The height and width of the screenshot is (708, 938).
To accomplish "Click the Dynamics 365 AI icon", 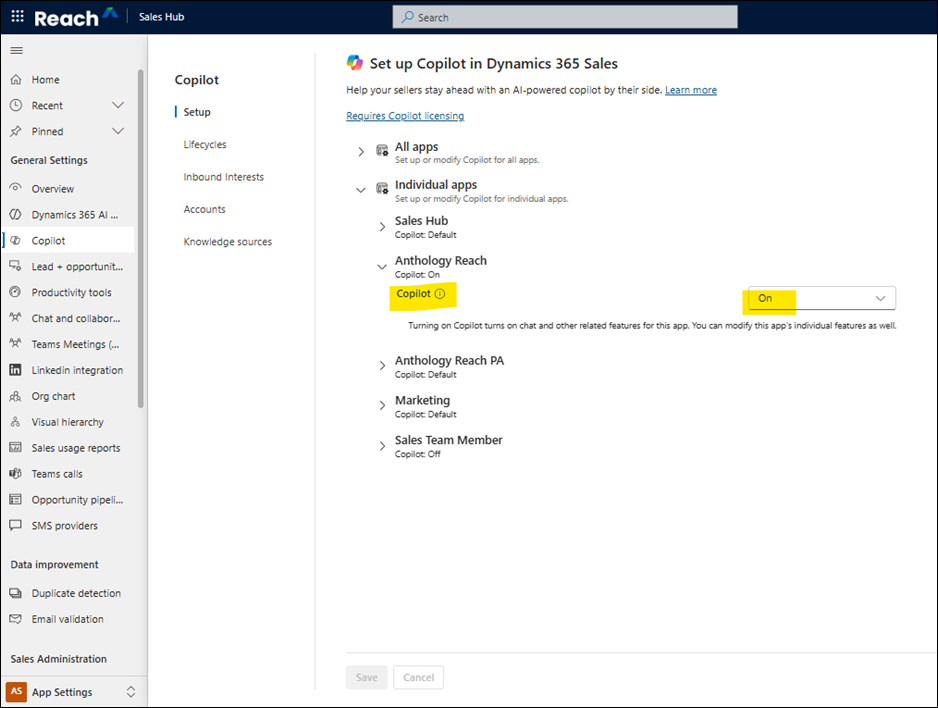I will tap(16, 214).
